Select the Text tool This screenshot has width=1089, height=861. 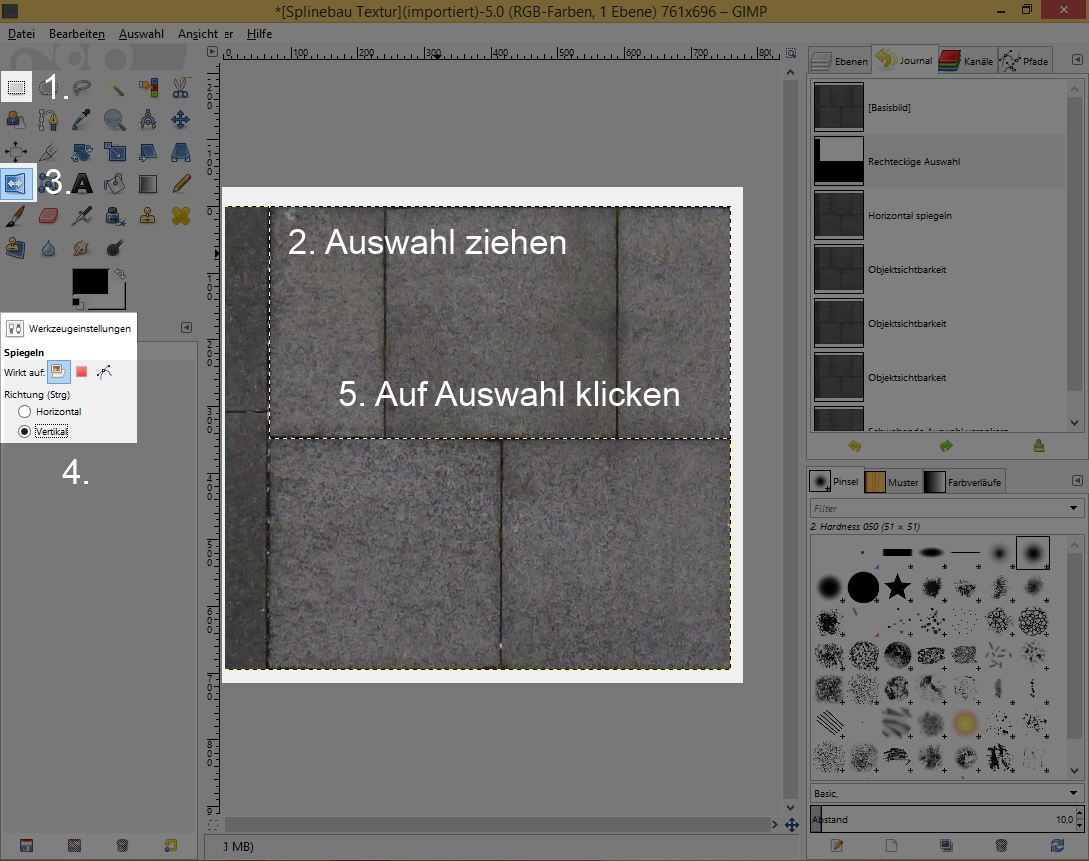(83, 183)
